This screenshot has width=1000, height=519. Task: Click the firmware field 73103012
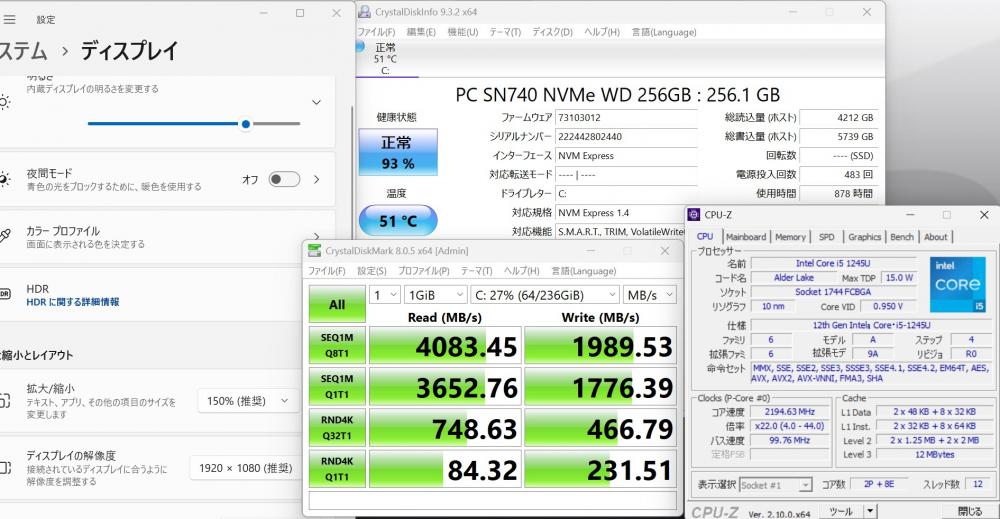pyautogui.click(x=626, y=117)
